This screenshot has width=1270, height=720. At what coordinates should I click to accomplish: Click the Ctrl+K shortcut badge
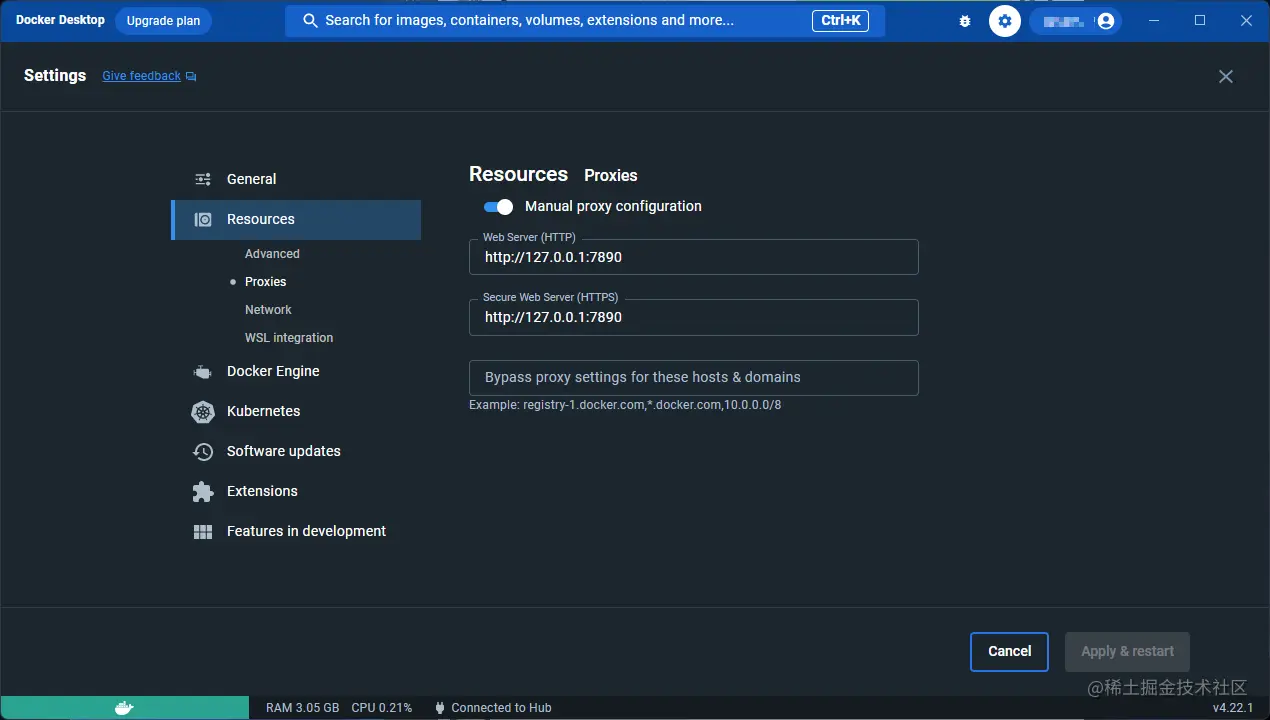click(x=840, y=20)
